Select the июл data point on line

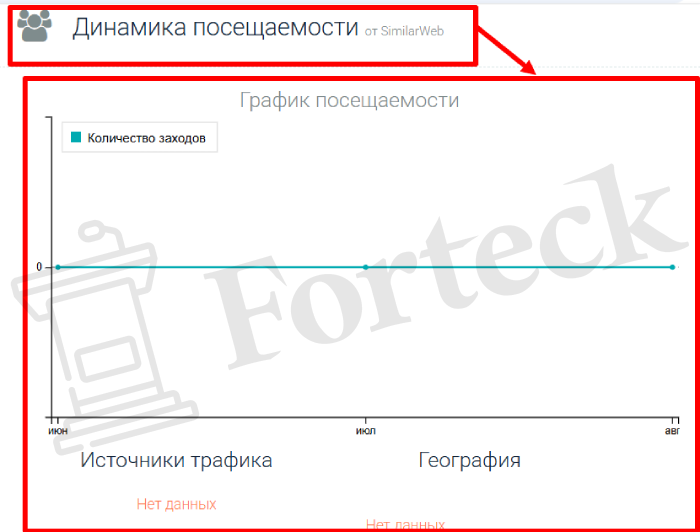366,267
